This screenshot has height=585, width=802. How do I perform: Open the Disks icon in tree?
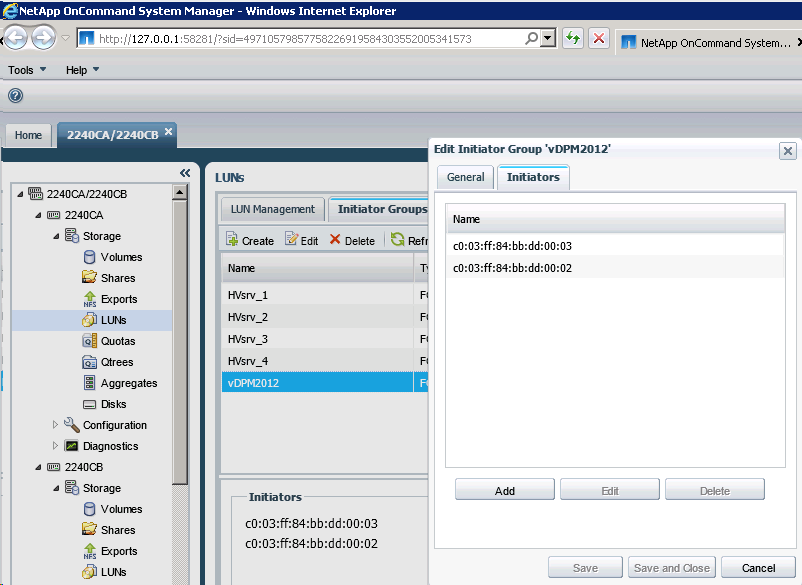click(x=90, y=404)
